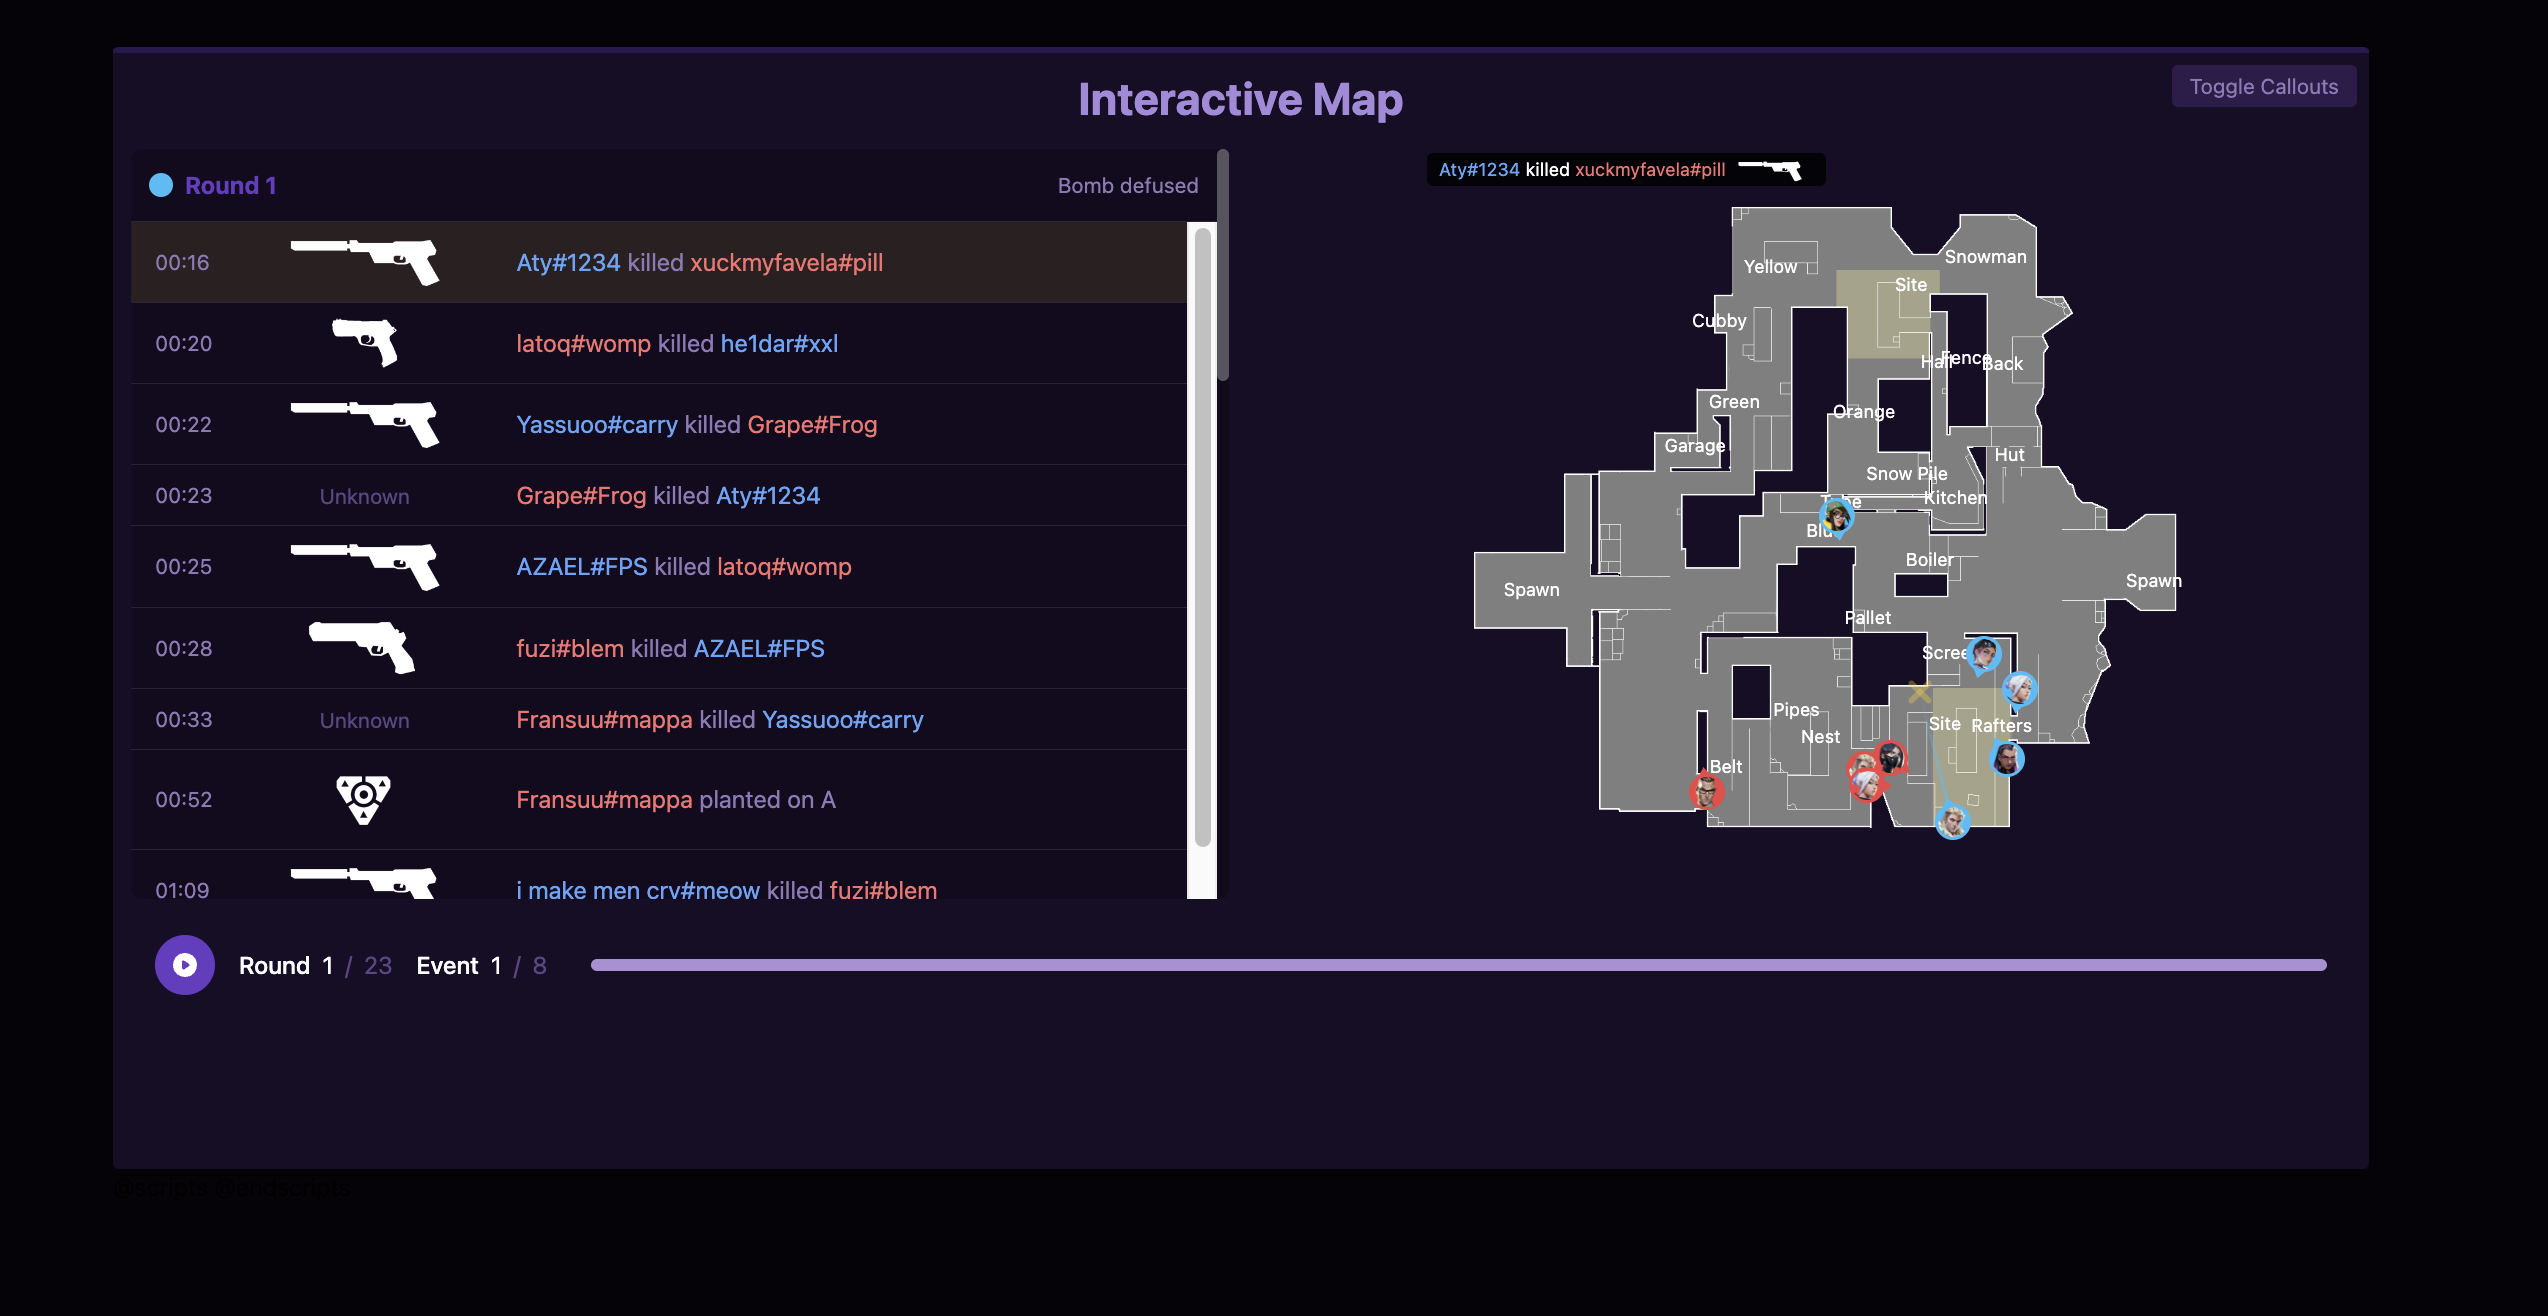Click the 'Nest' callout on the map
The image size is (2548, 1316).
coord(1820,736)
